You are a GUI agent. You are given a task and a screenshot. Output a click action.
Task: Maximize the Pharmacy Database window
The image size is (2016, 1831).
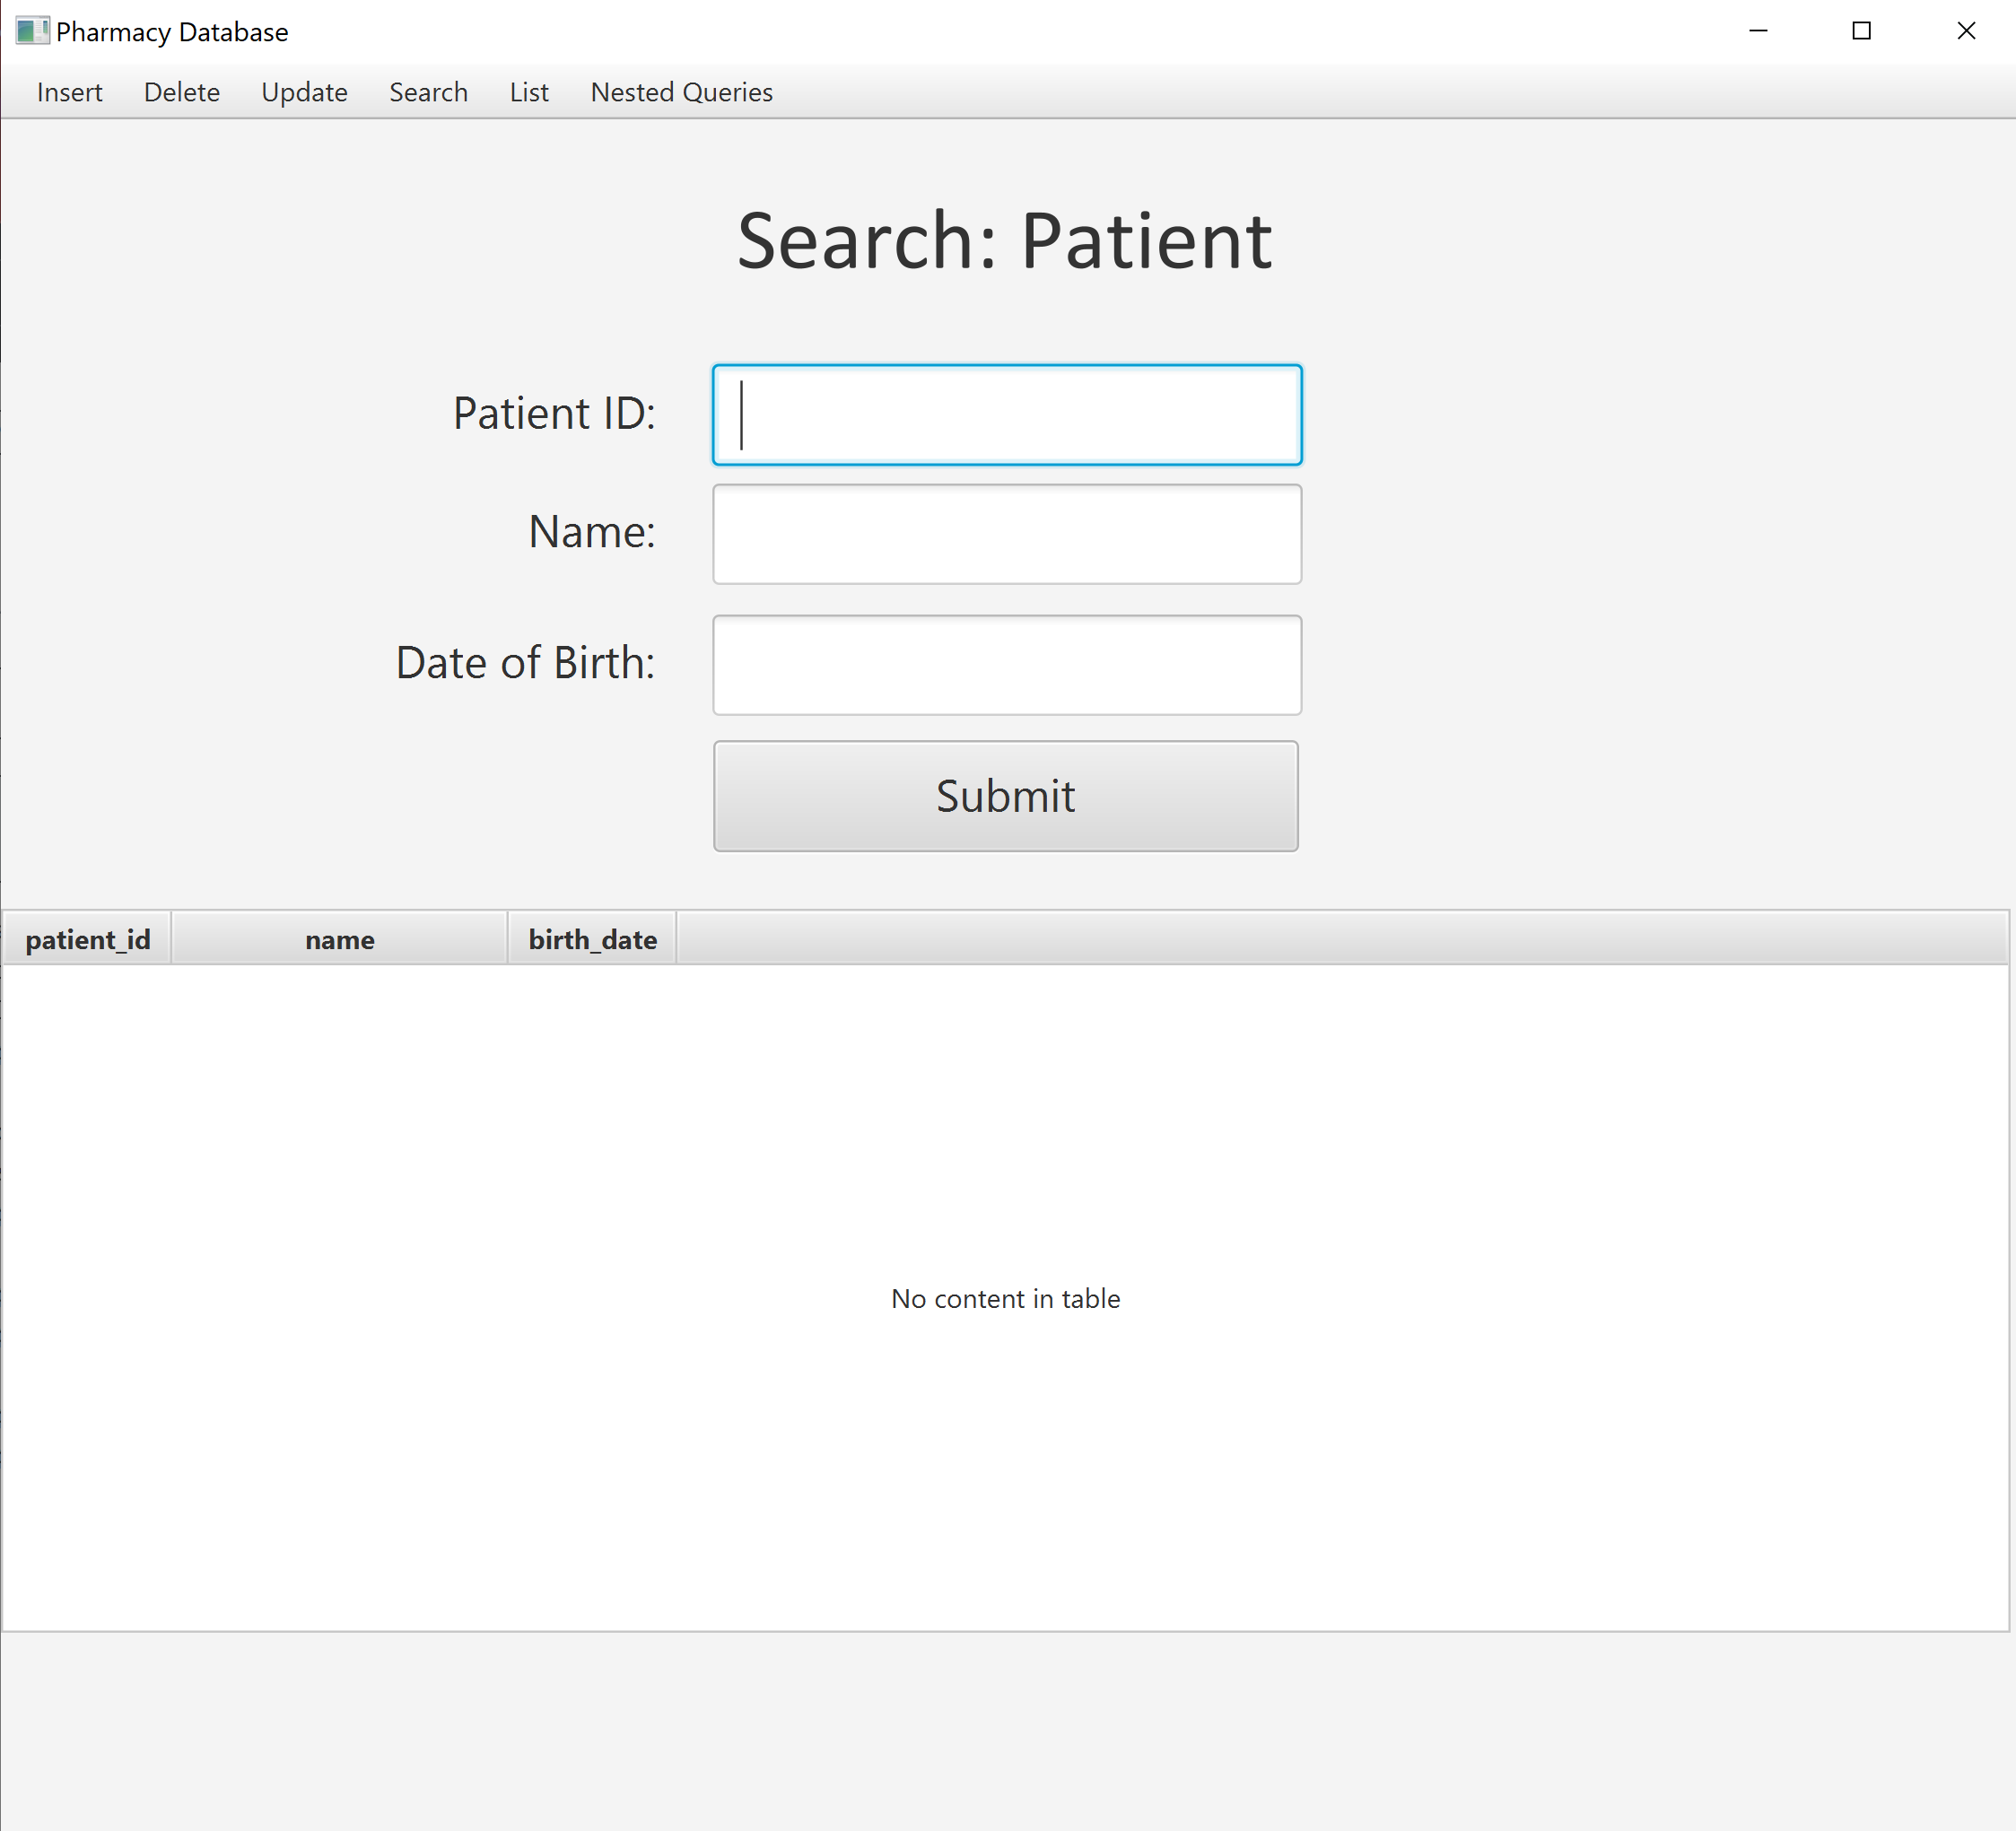[x=1861, y=31]
